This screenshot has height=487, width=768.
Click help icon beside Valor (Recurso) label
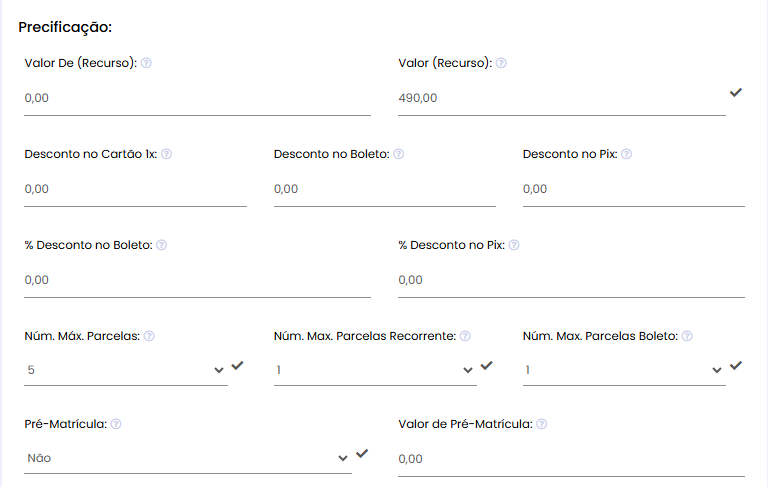pos(501,63)
